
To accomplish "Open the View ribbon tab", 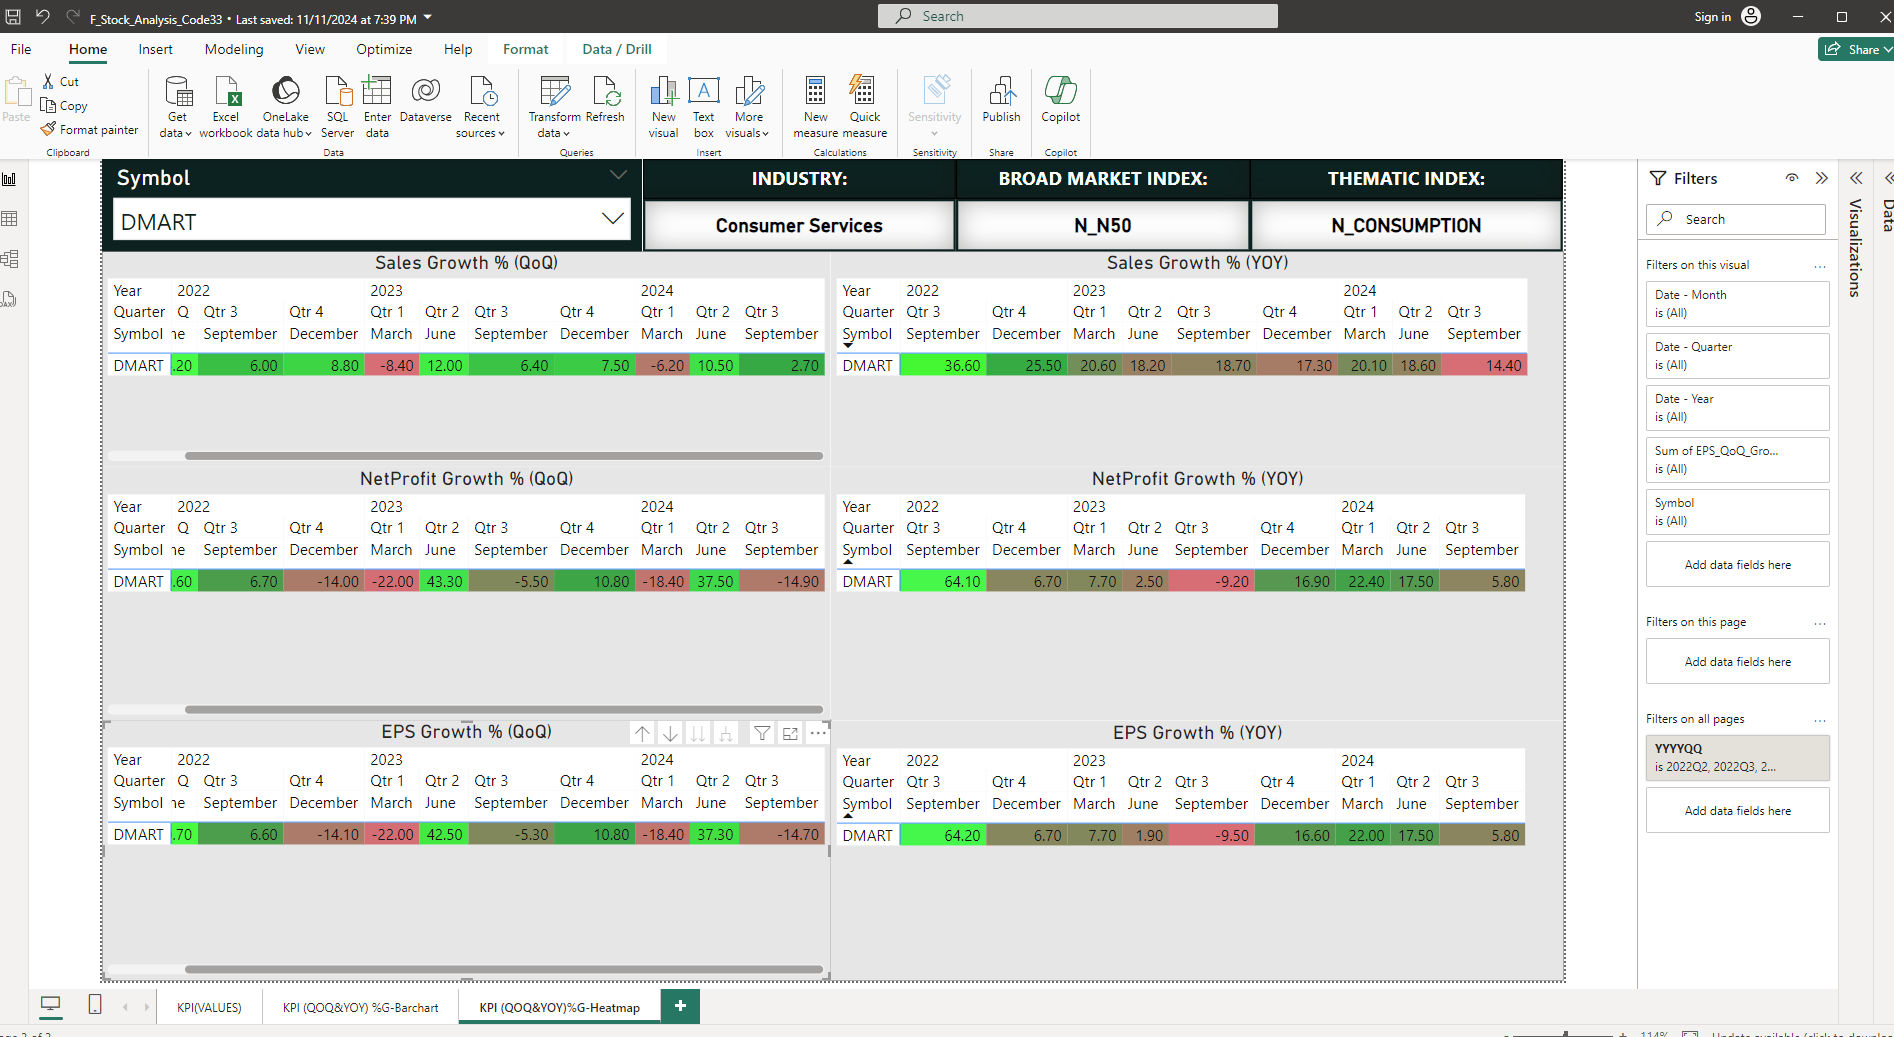I will coord(310,49).
